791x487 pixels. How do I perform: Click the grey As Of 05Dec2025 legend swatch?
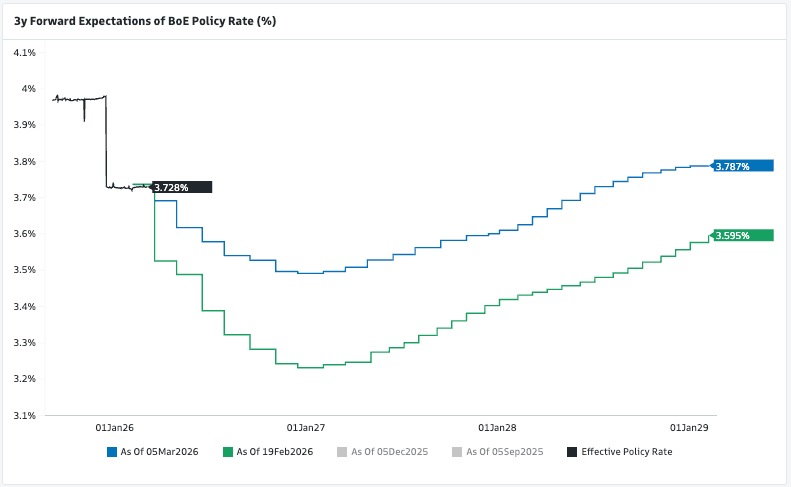click(x=343, y=452)
